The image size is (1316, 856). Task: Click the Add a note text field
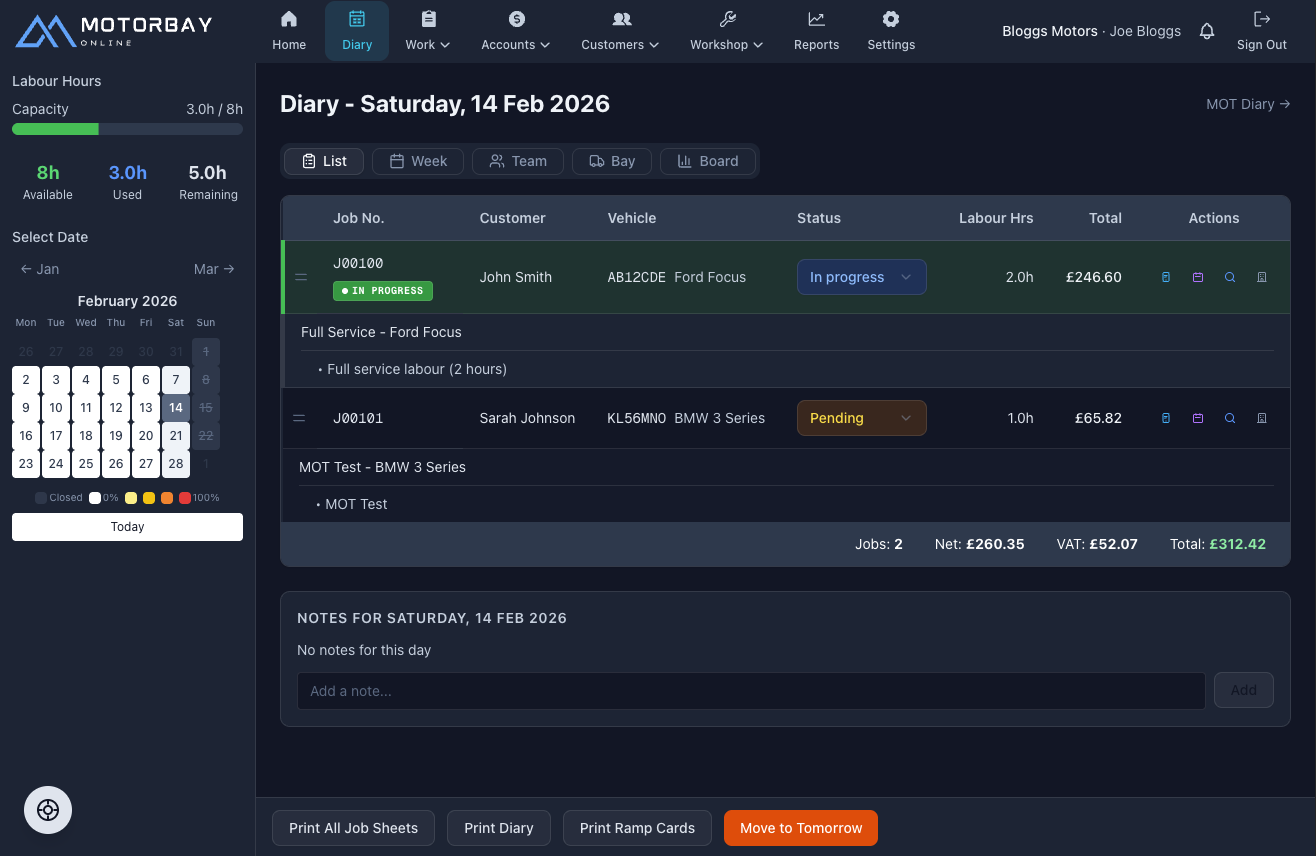751,690
